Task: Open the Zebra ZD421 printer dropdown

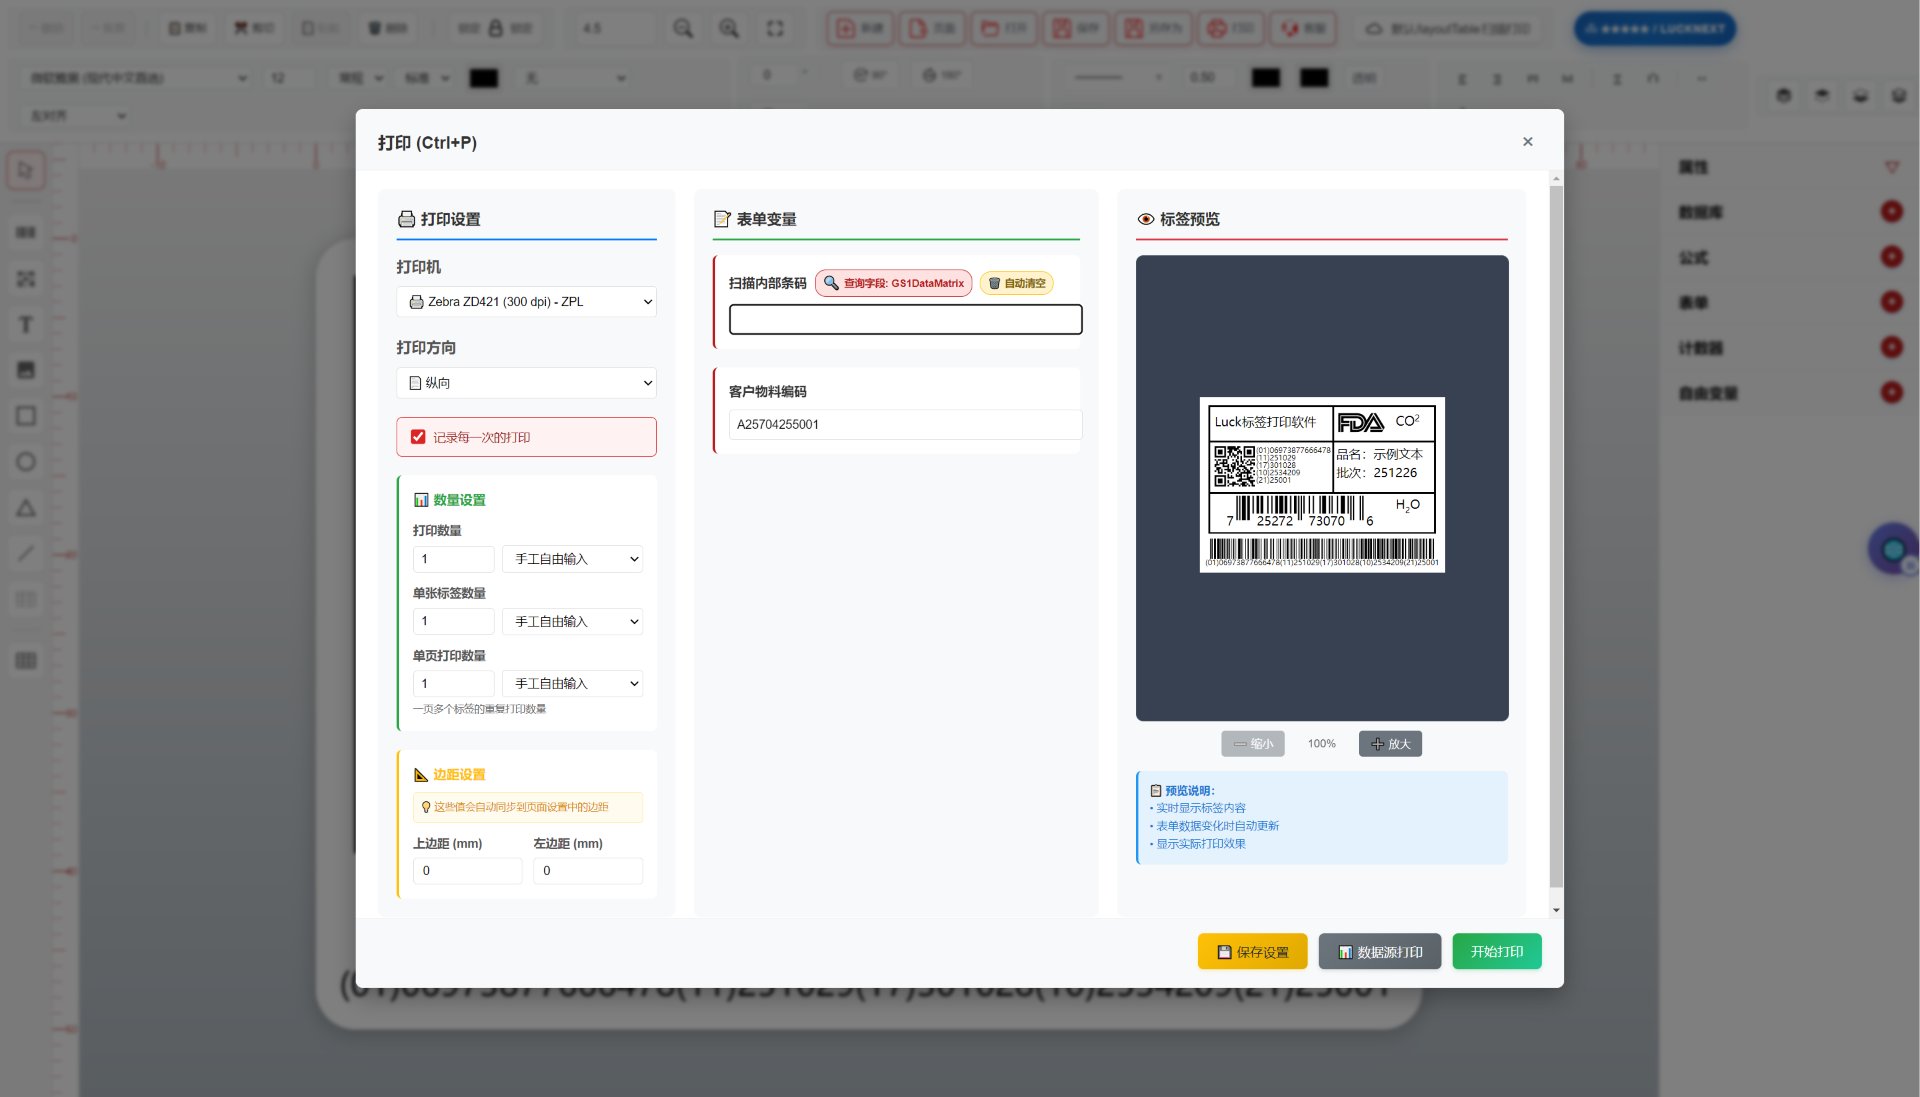Action: 526,302
